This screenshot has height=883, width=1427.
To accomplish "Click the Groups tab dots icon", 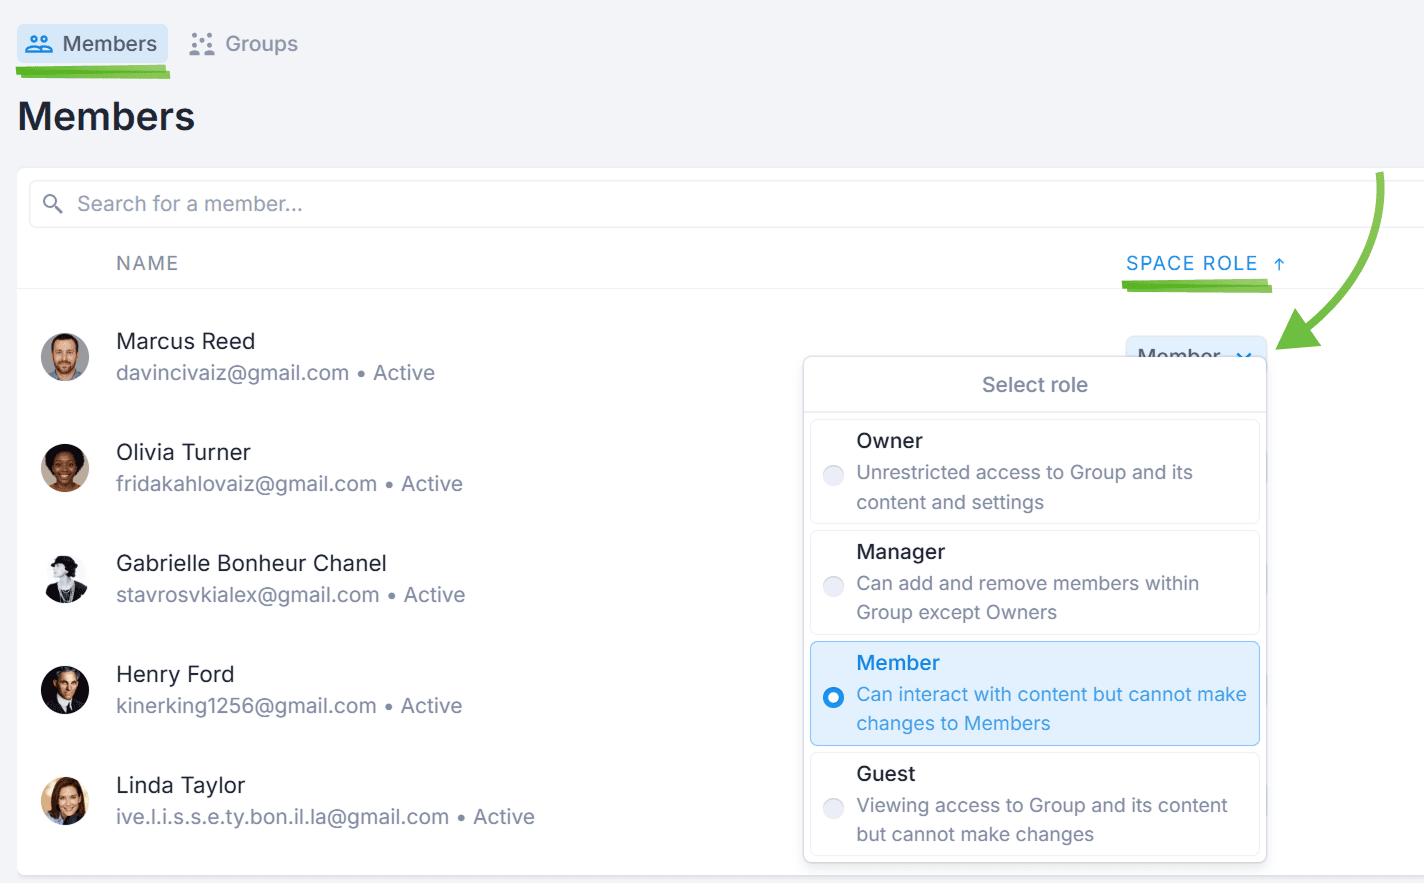I will point(202,44).
